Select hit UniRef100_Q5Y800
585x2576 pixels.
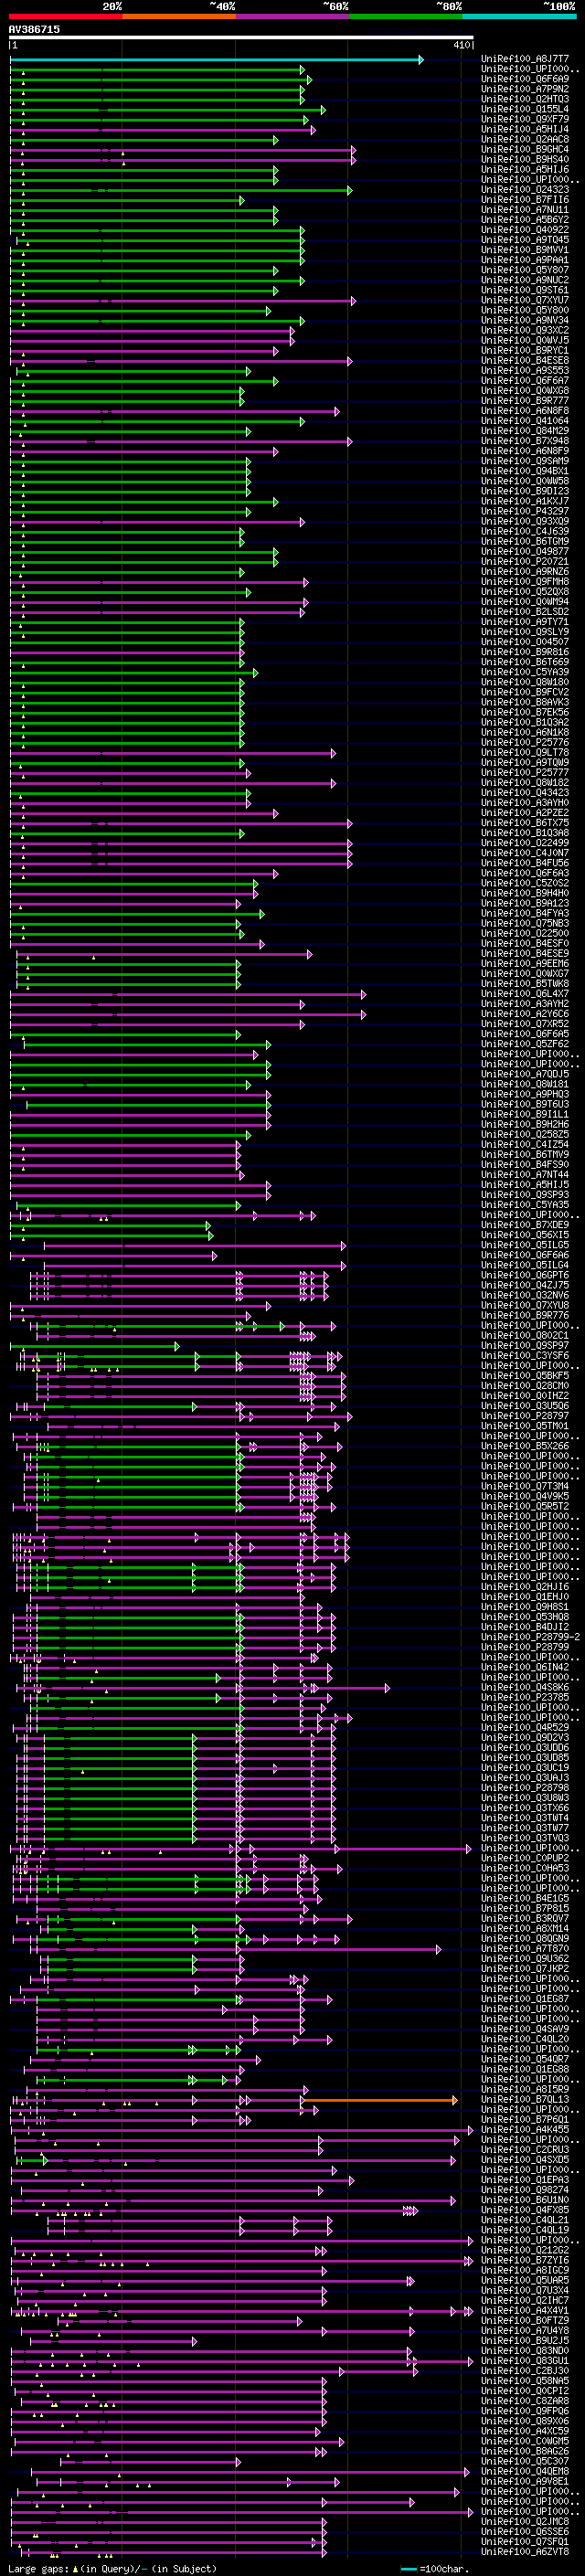[x=525, y=310]
